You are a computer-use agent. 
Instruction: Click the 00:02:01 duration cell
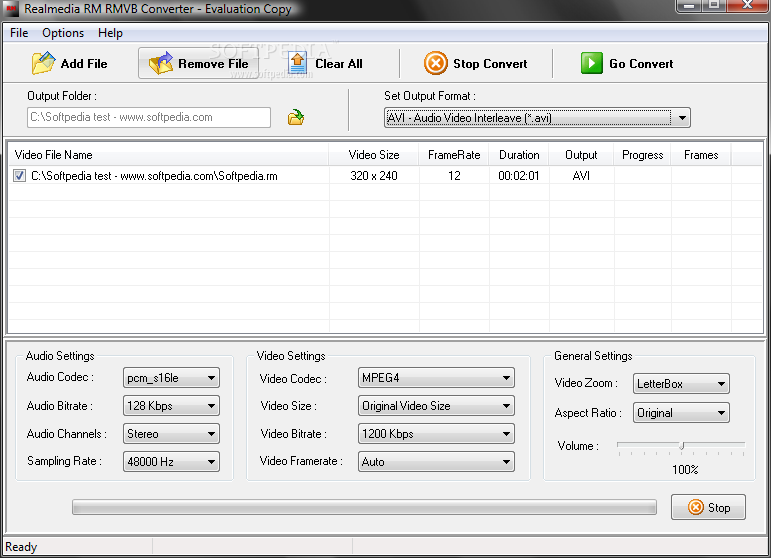[519, 176]
